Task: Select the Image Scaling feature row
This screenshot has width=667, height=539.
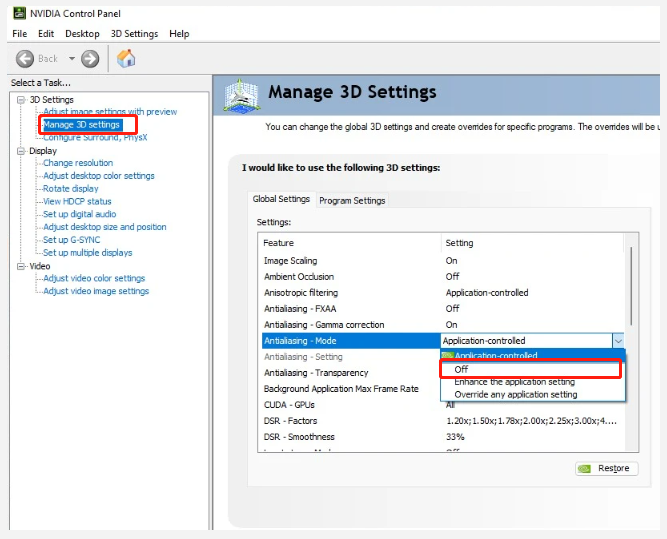Action: coord(442,261)
